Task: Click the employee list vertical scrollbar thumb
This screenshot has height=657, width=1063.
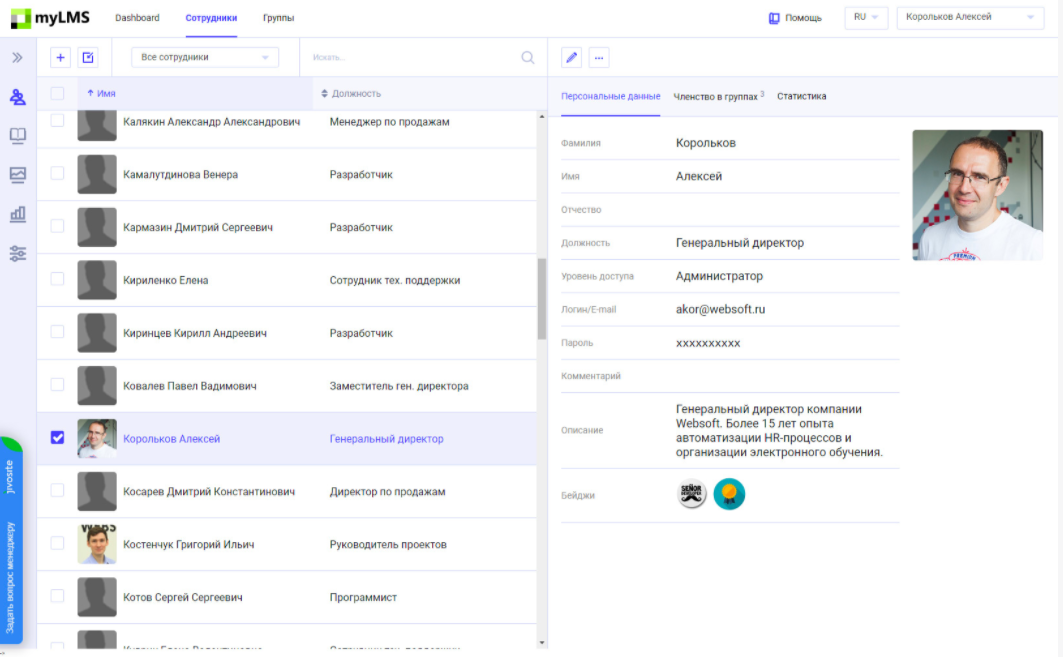Action: click(x=542, y=298)
